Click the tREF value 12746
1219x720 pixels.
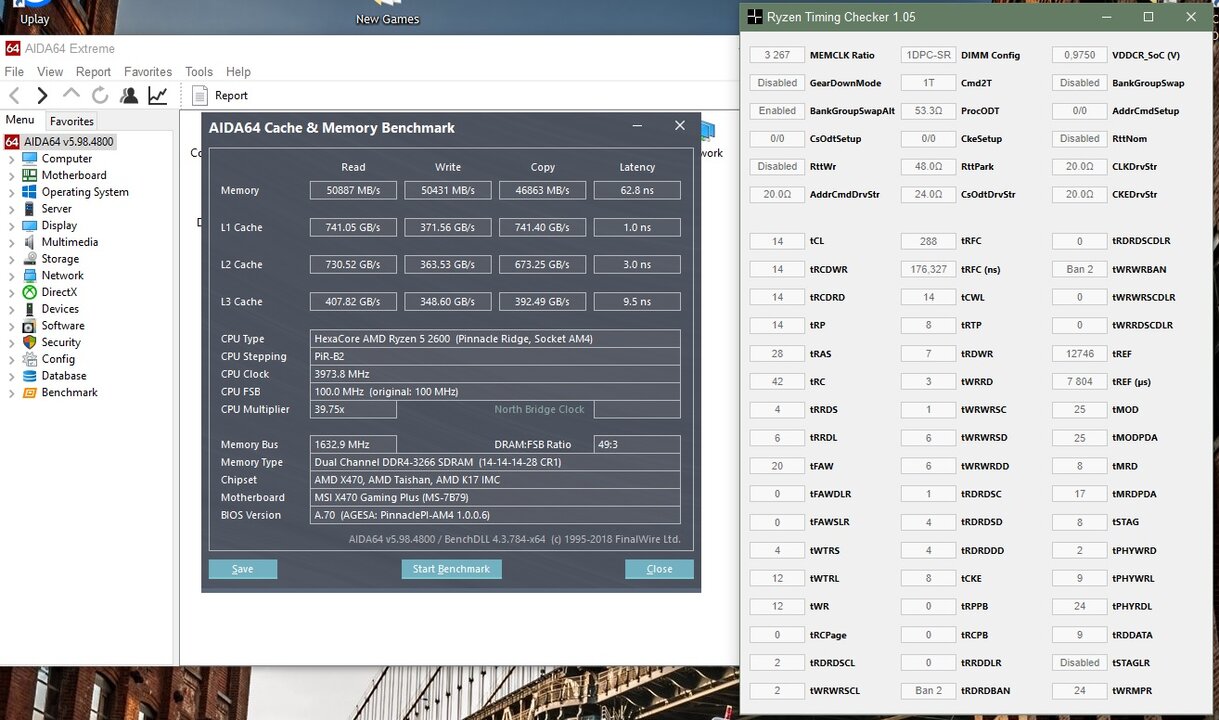click(x=1079, y=353)
